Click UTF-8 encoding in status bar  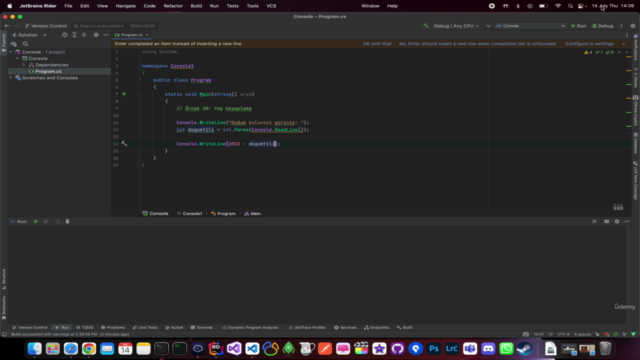563,334
